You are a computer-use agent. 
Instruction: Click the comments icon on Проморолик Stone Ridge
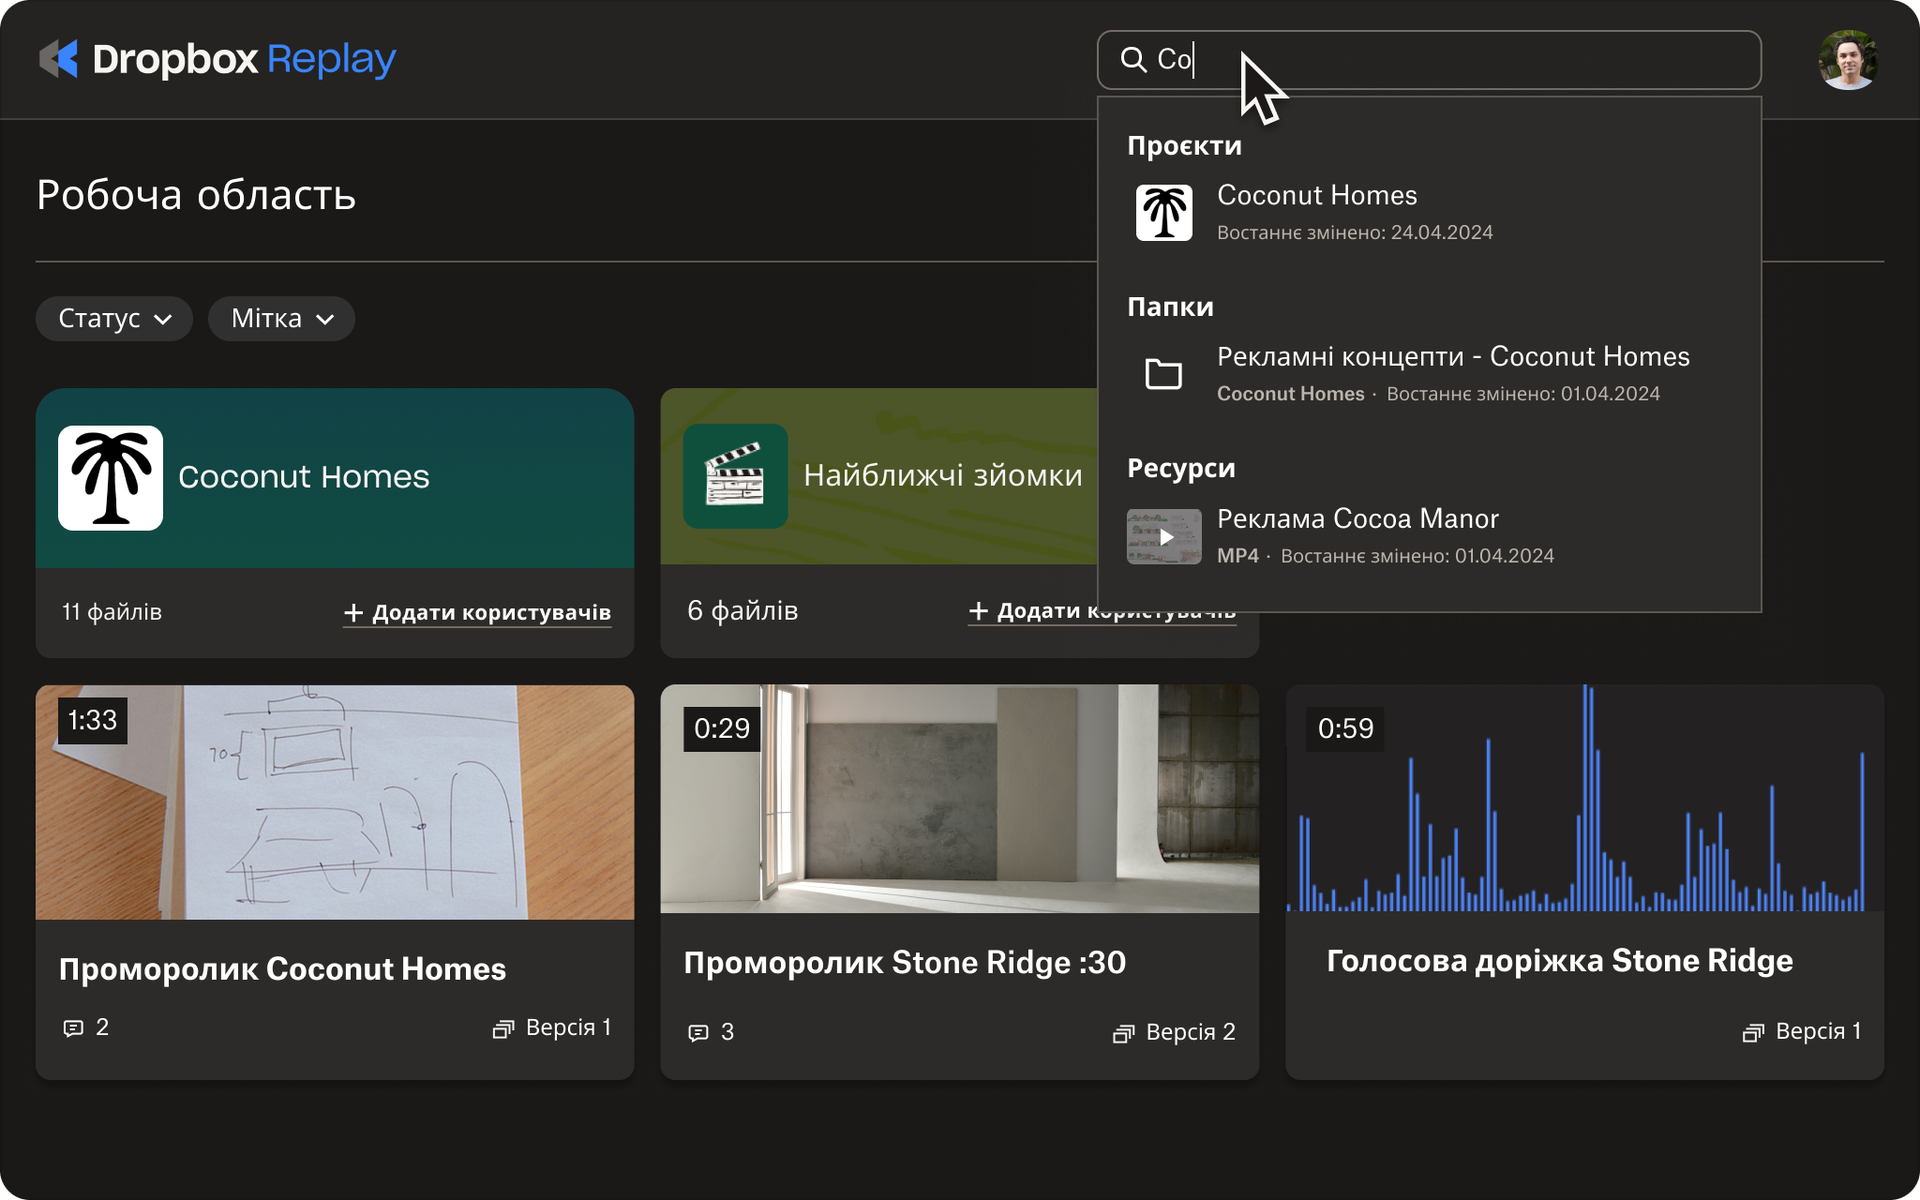click(699, 1032)
